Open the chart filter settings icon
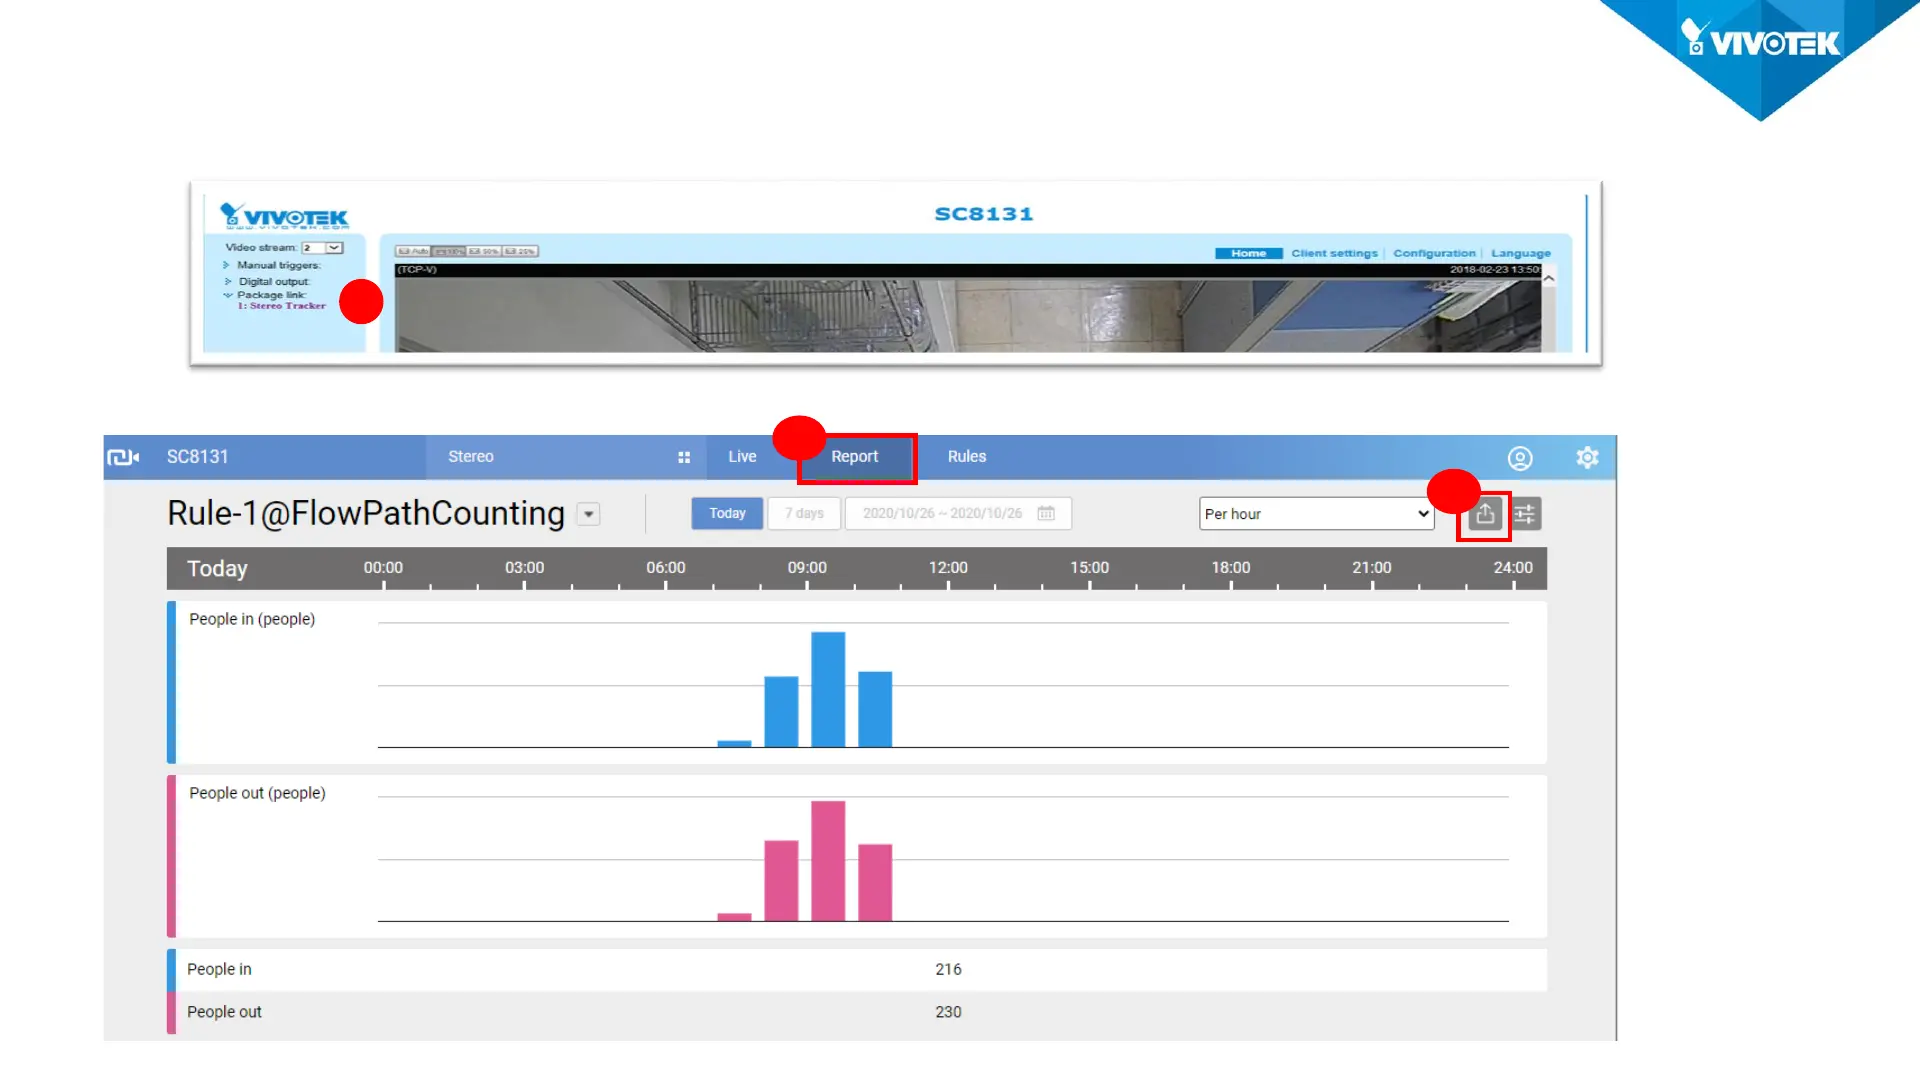 (x=1525, y=514)
